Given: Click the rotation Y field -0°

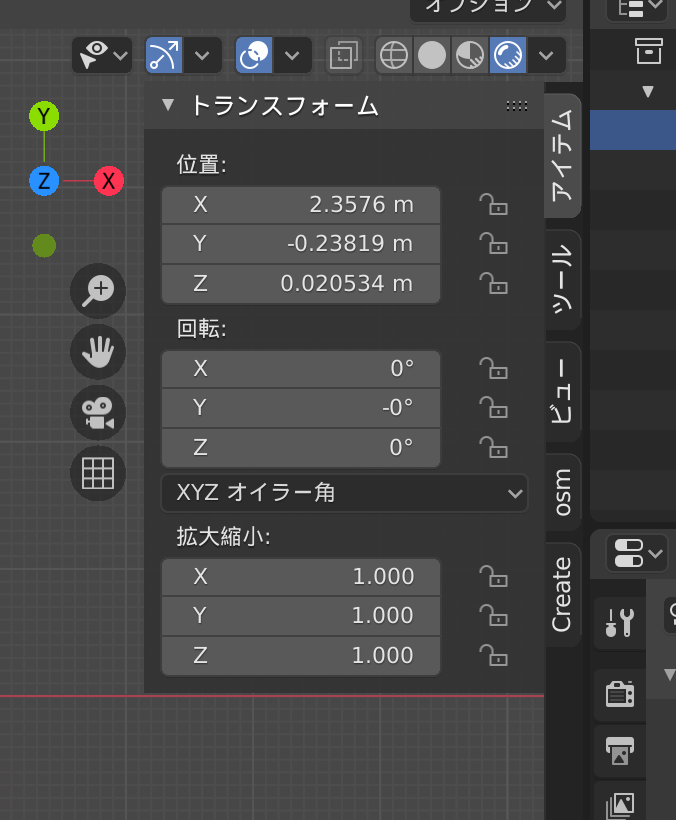Looking at the screenshot, I should click(301, 408).
